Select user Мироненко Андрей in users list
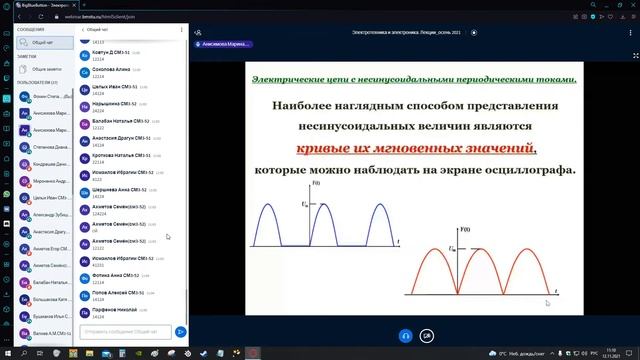 45,181
